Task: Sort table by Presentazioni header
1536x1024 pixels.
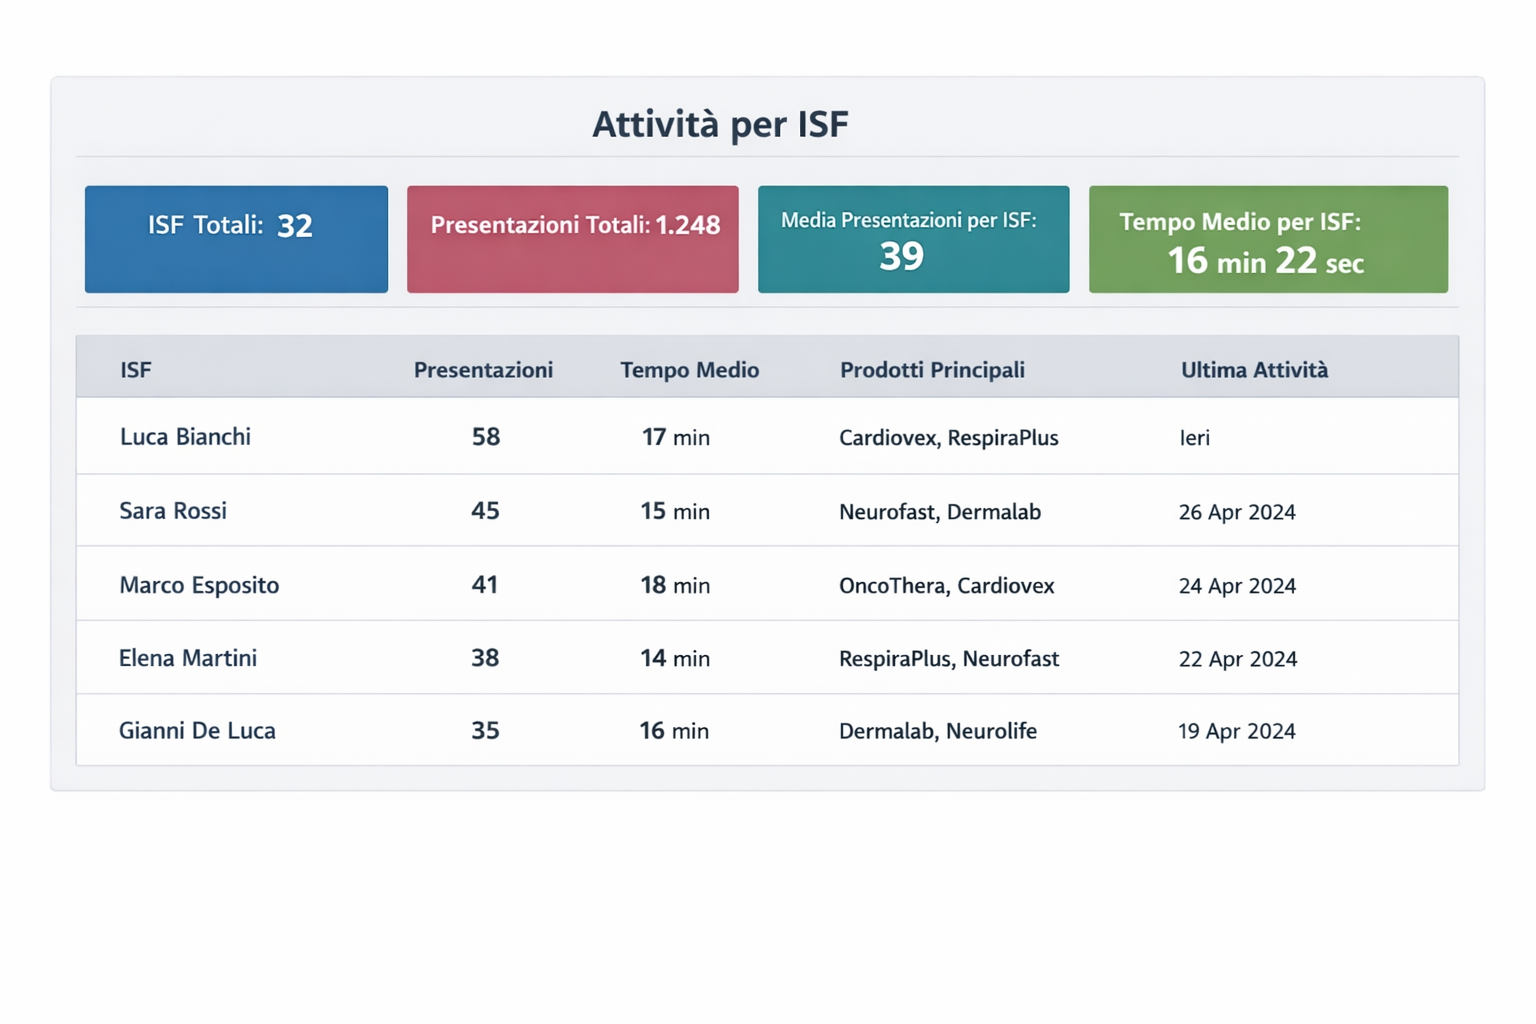Action: (x=483, y=370)
